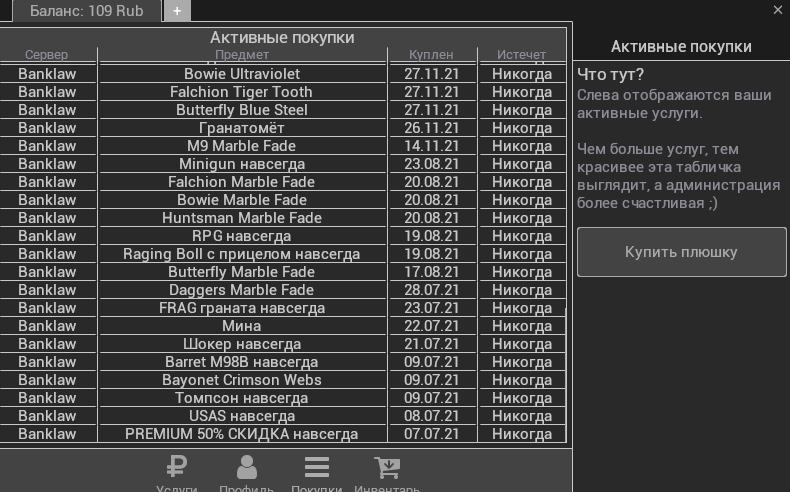Click the Что тут? heading
The width and height of the screenshot is (790, 492).
pyautogui.click(x=610, y=75)
